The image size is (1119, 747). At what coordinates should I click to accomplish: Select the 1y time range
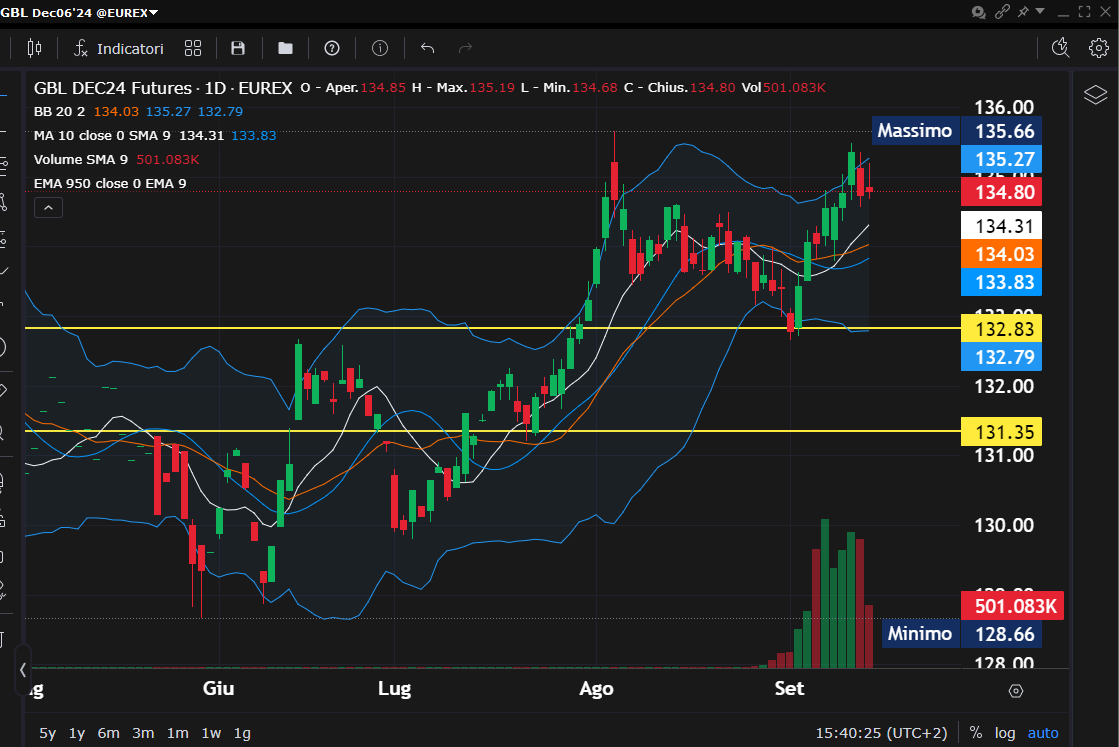[x=77, y=733]
